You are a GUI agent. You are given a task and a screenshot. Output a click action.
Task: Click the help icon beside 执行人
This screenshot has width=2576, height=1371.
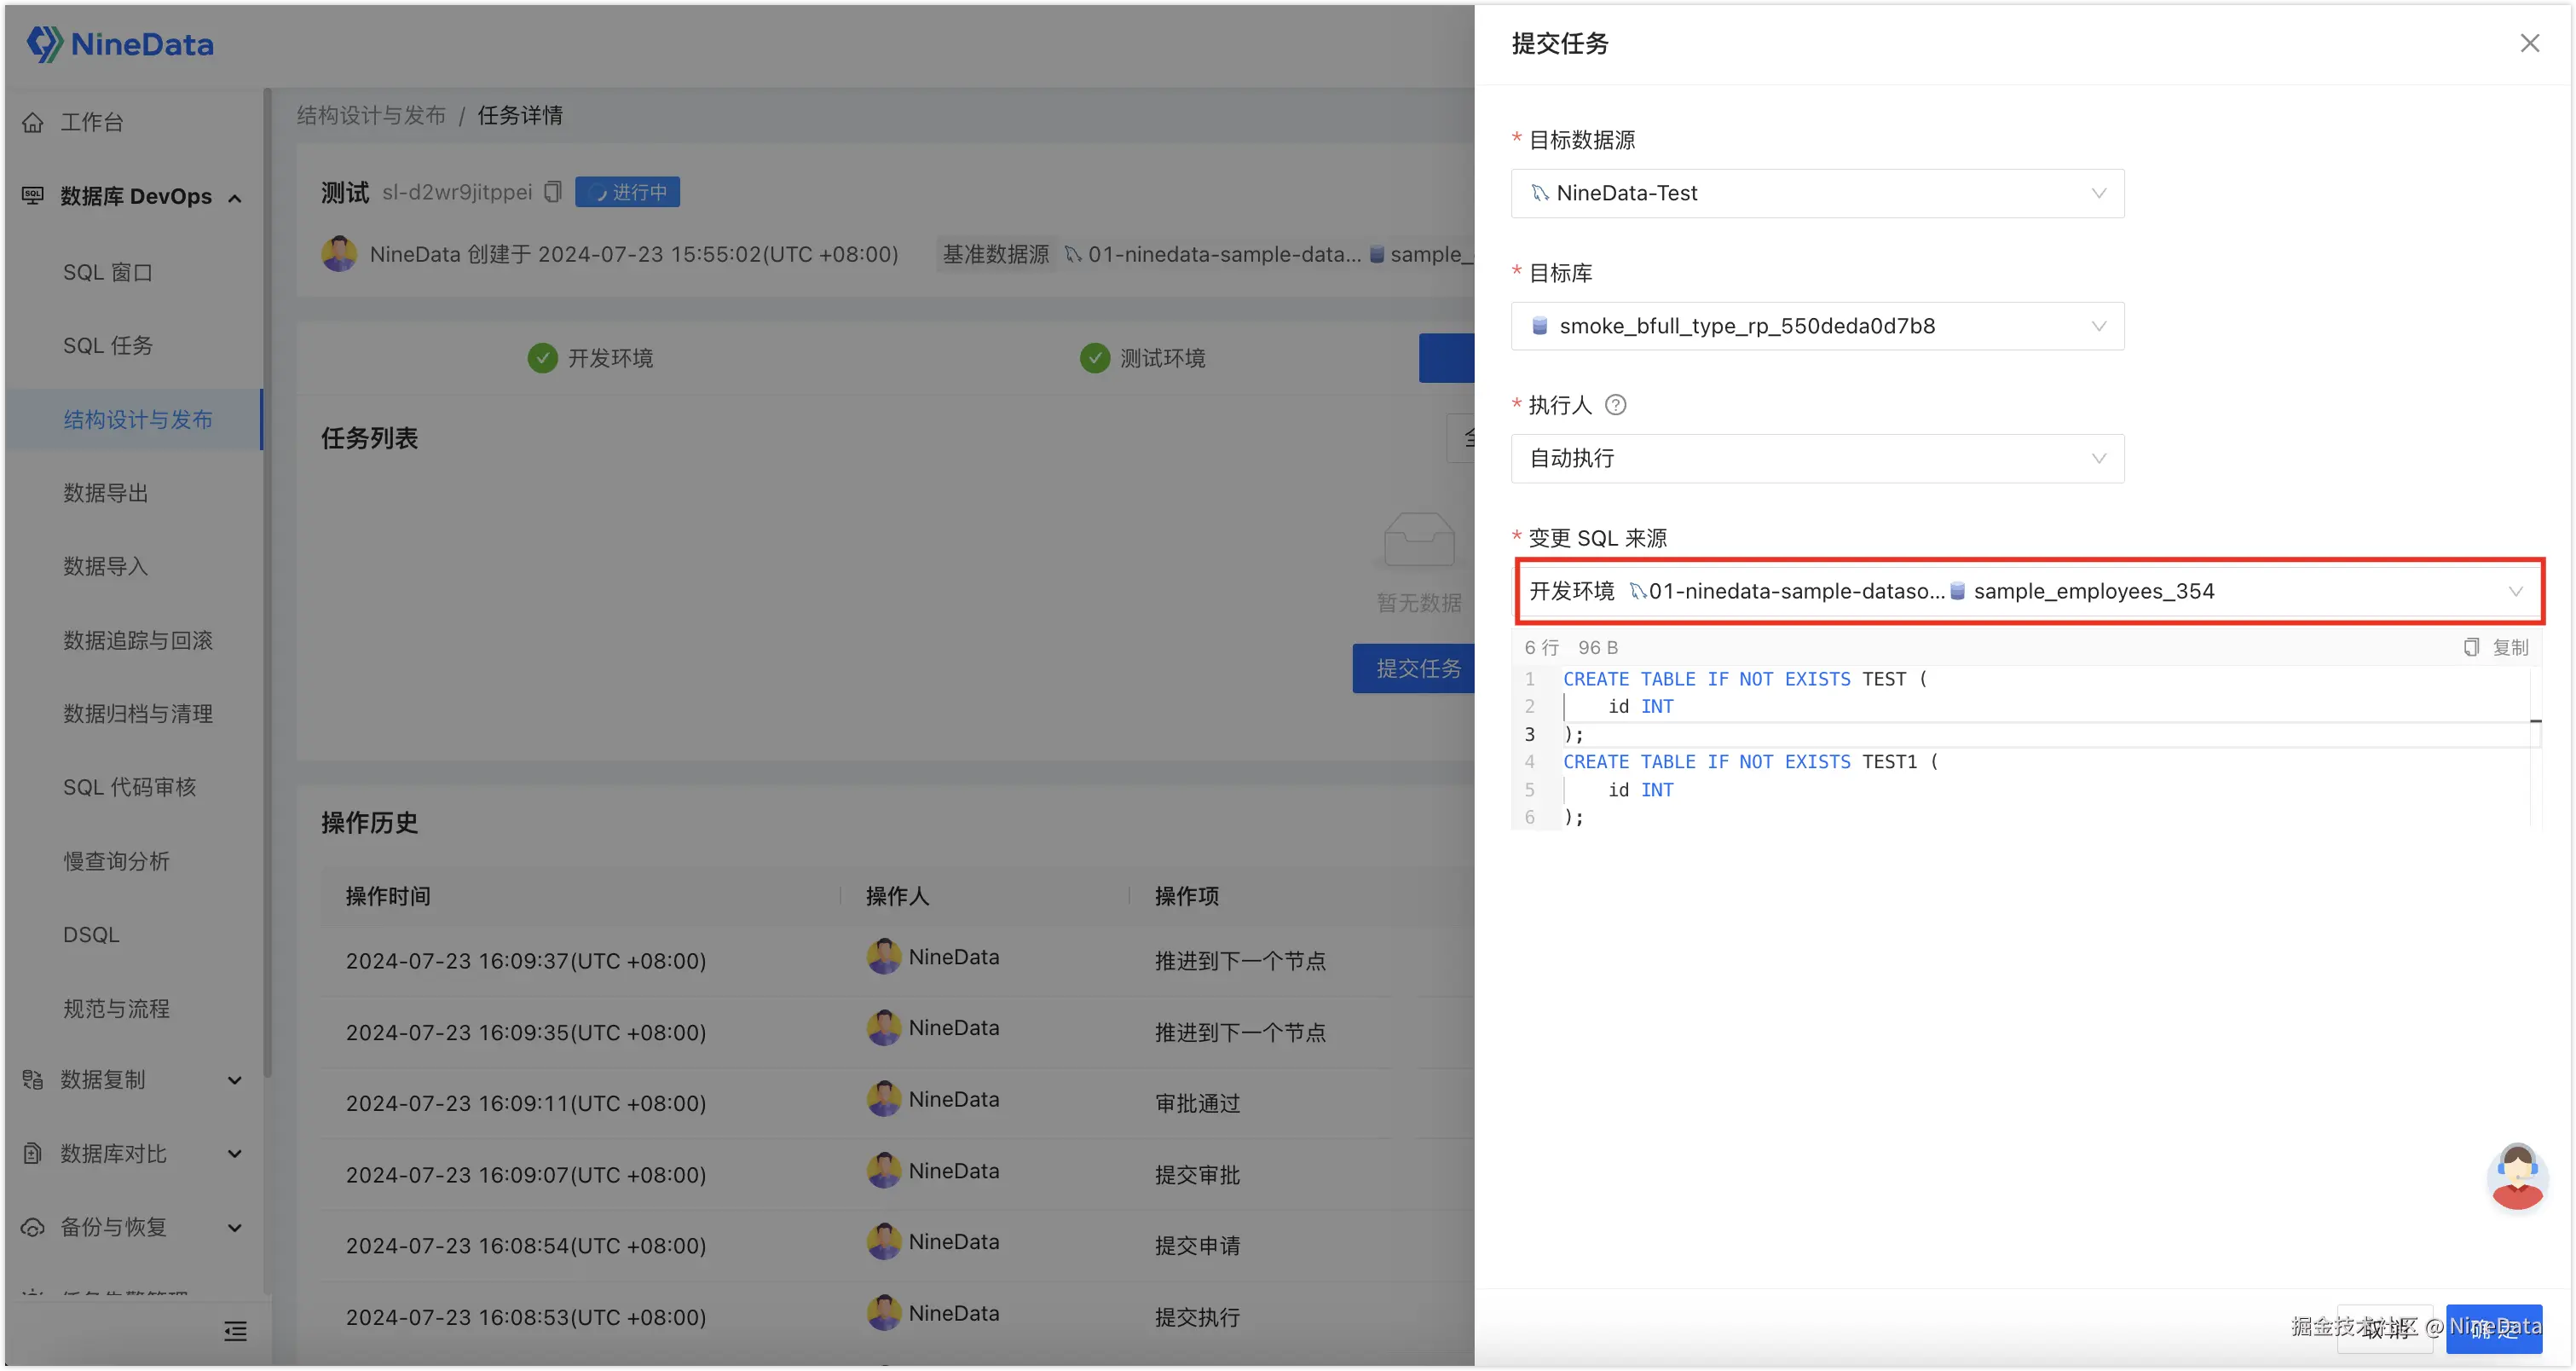click(1615, 405)
